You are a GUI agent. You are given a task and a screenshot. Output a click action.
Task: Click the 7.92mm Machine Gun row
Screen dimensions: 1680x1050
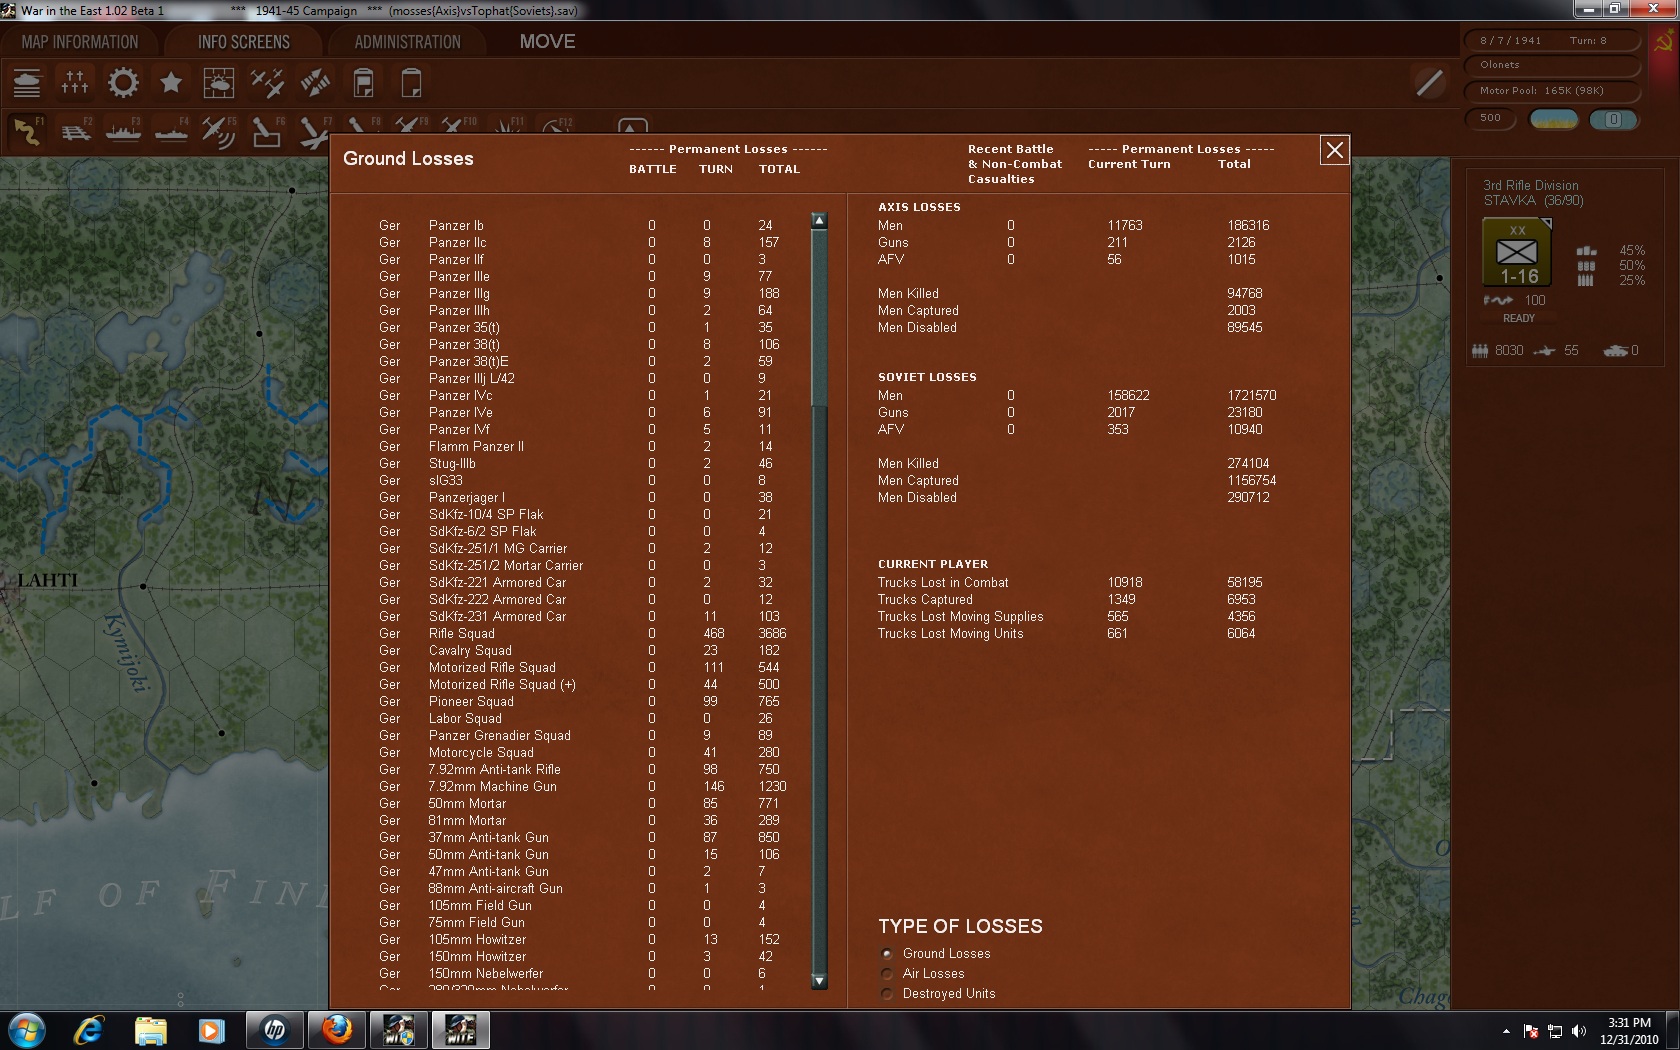[582, 787]
